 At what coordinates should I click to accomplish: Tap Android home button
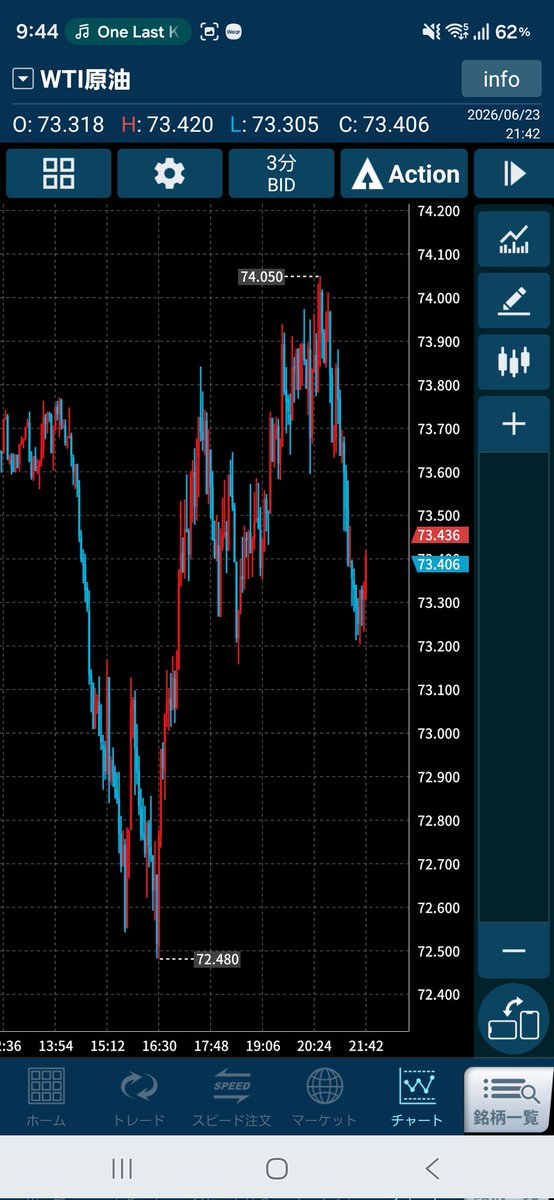click(277, 1168)
